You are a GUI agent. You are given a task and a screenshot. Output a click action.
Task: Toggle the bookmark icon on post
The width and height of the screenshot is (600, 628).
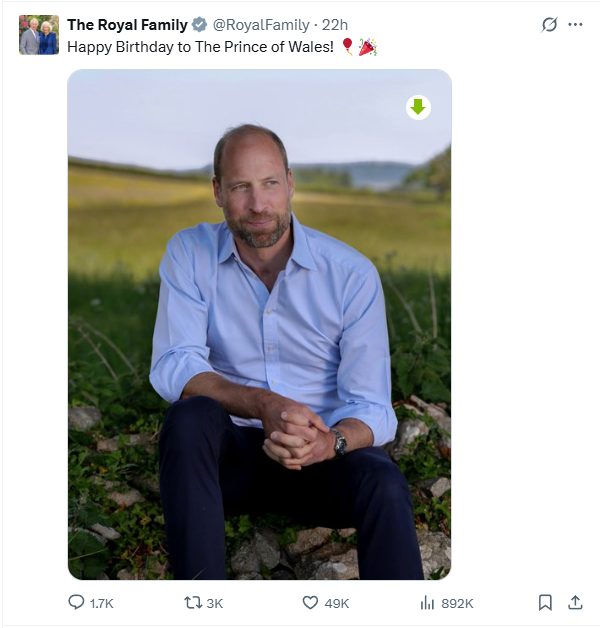tap(545, 602)
